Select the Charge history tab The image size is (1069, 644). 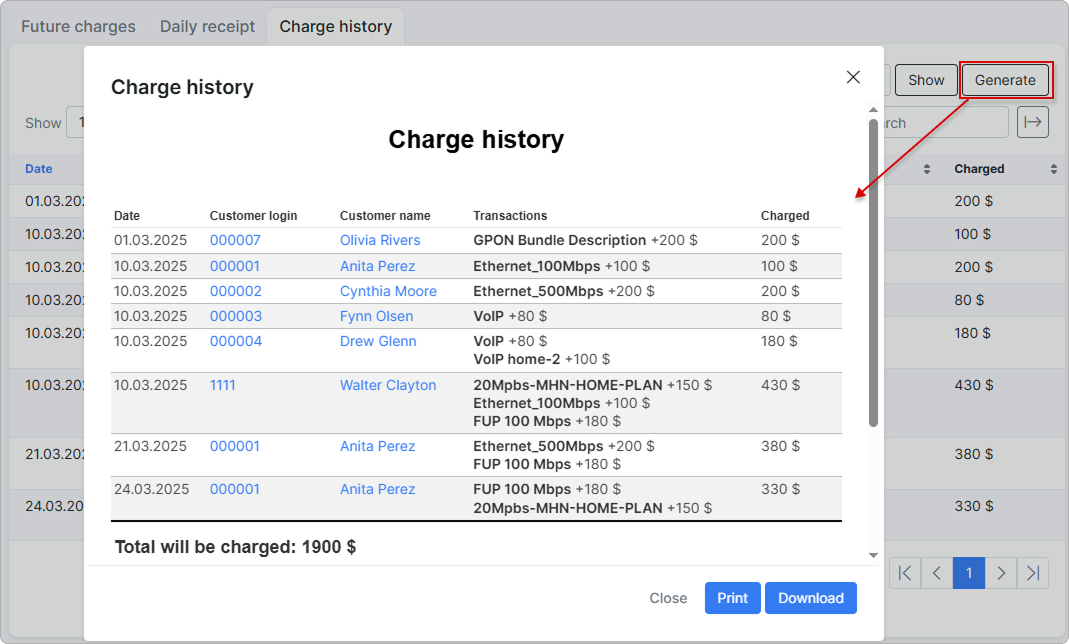click(x=335, y=27)
